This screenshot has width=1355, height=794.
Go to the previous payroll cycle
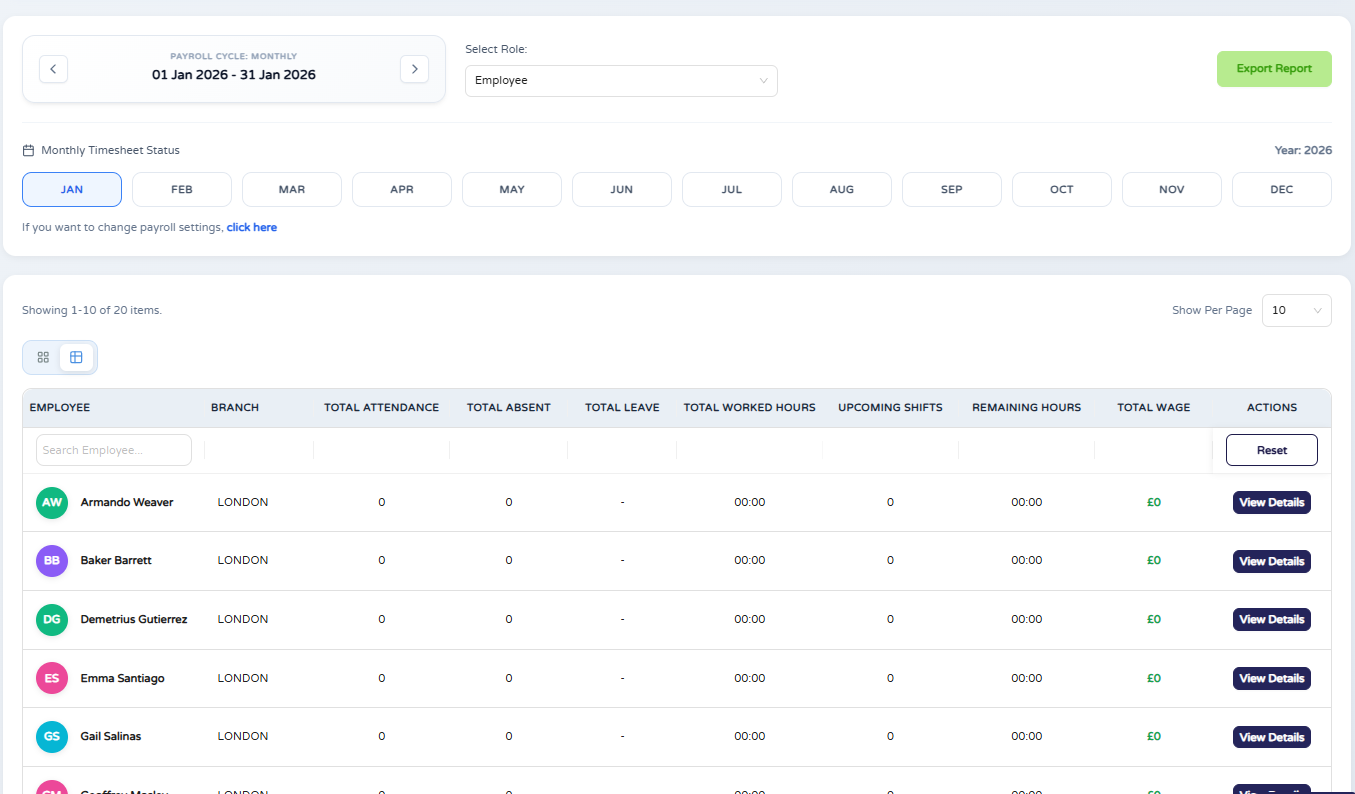tap(53, 69)
